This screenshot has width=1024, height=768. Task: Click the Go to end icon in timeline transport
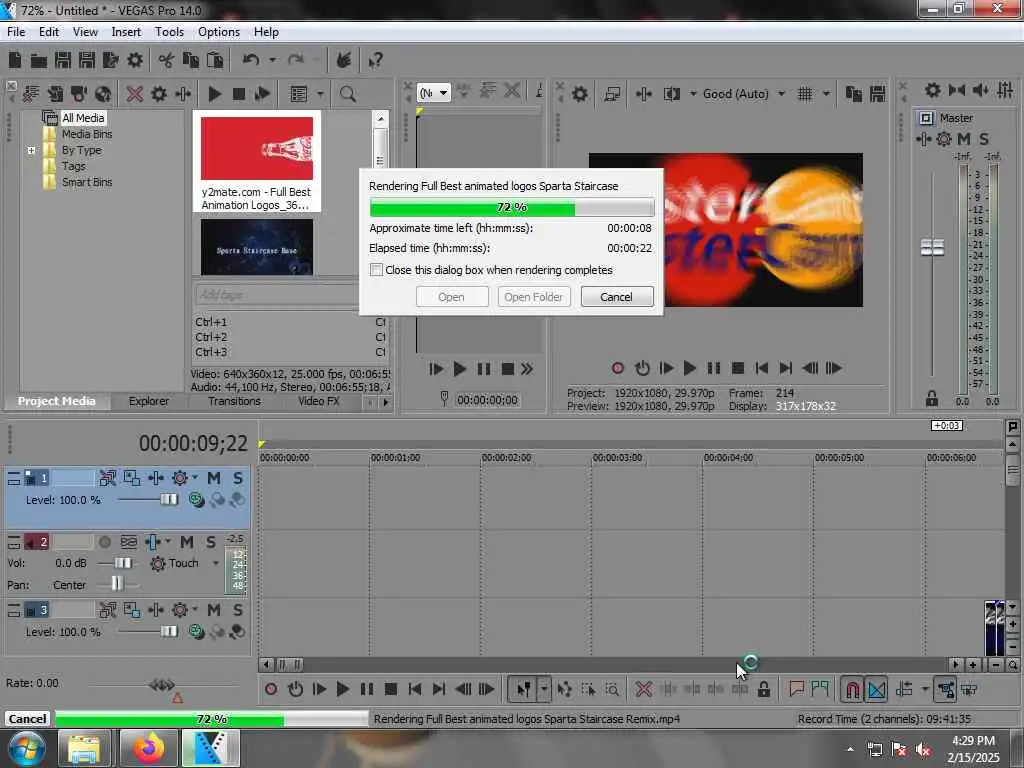(x=439, y=689)
